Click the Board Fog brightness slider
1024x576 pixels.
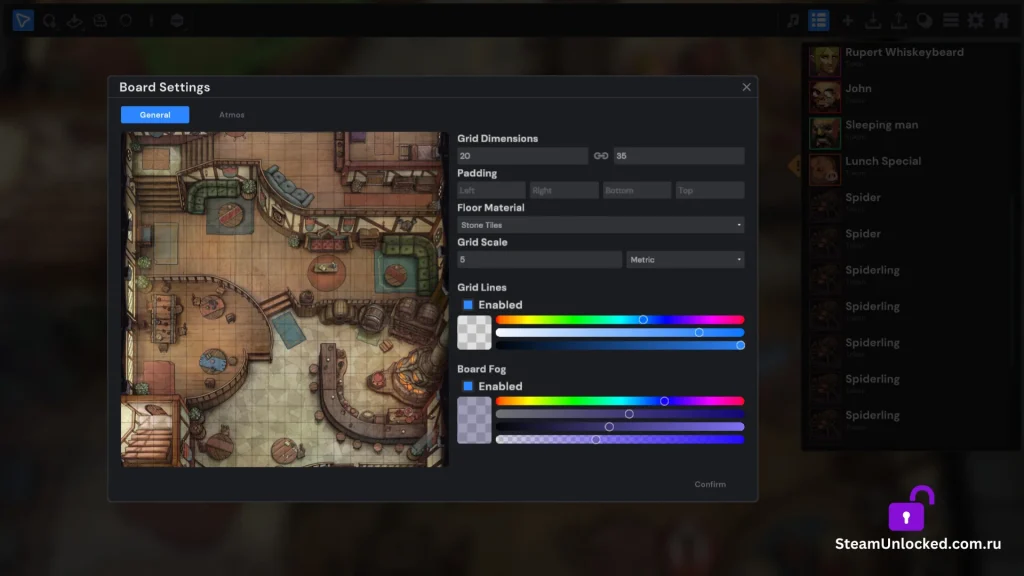click(620, 426)
